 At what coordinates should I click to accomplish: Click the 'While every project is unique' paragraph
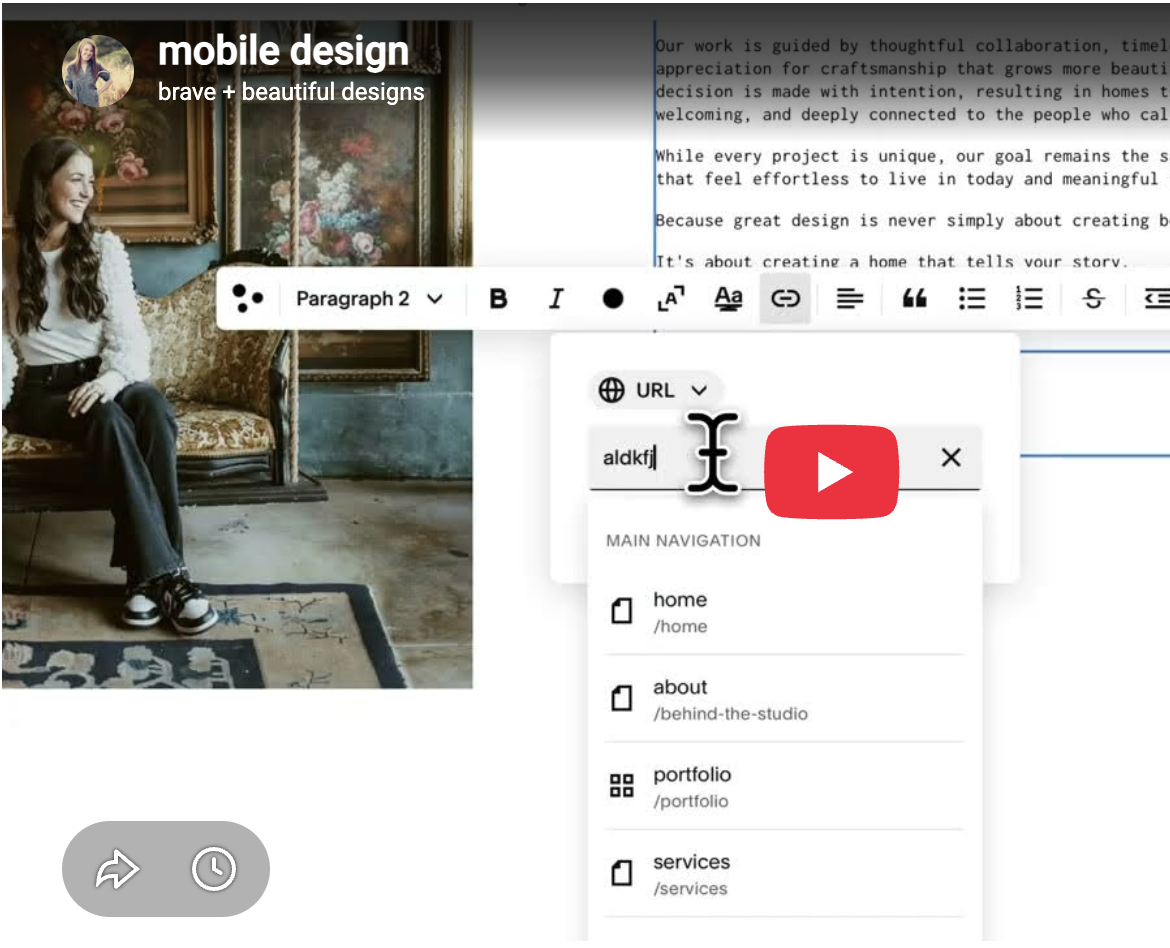click(912, 167)
